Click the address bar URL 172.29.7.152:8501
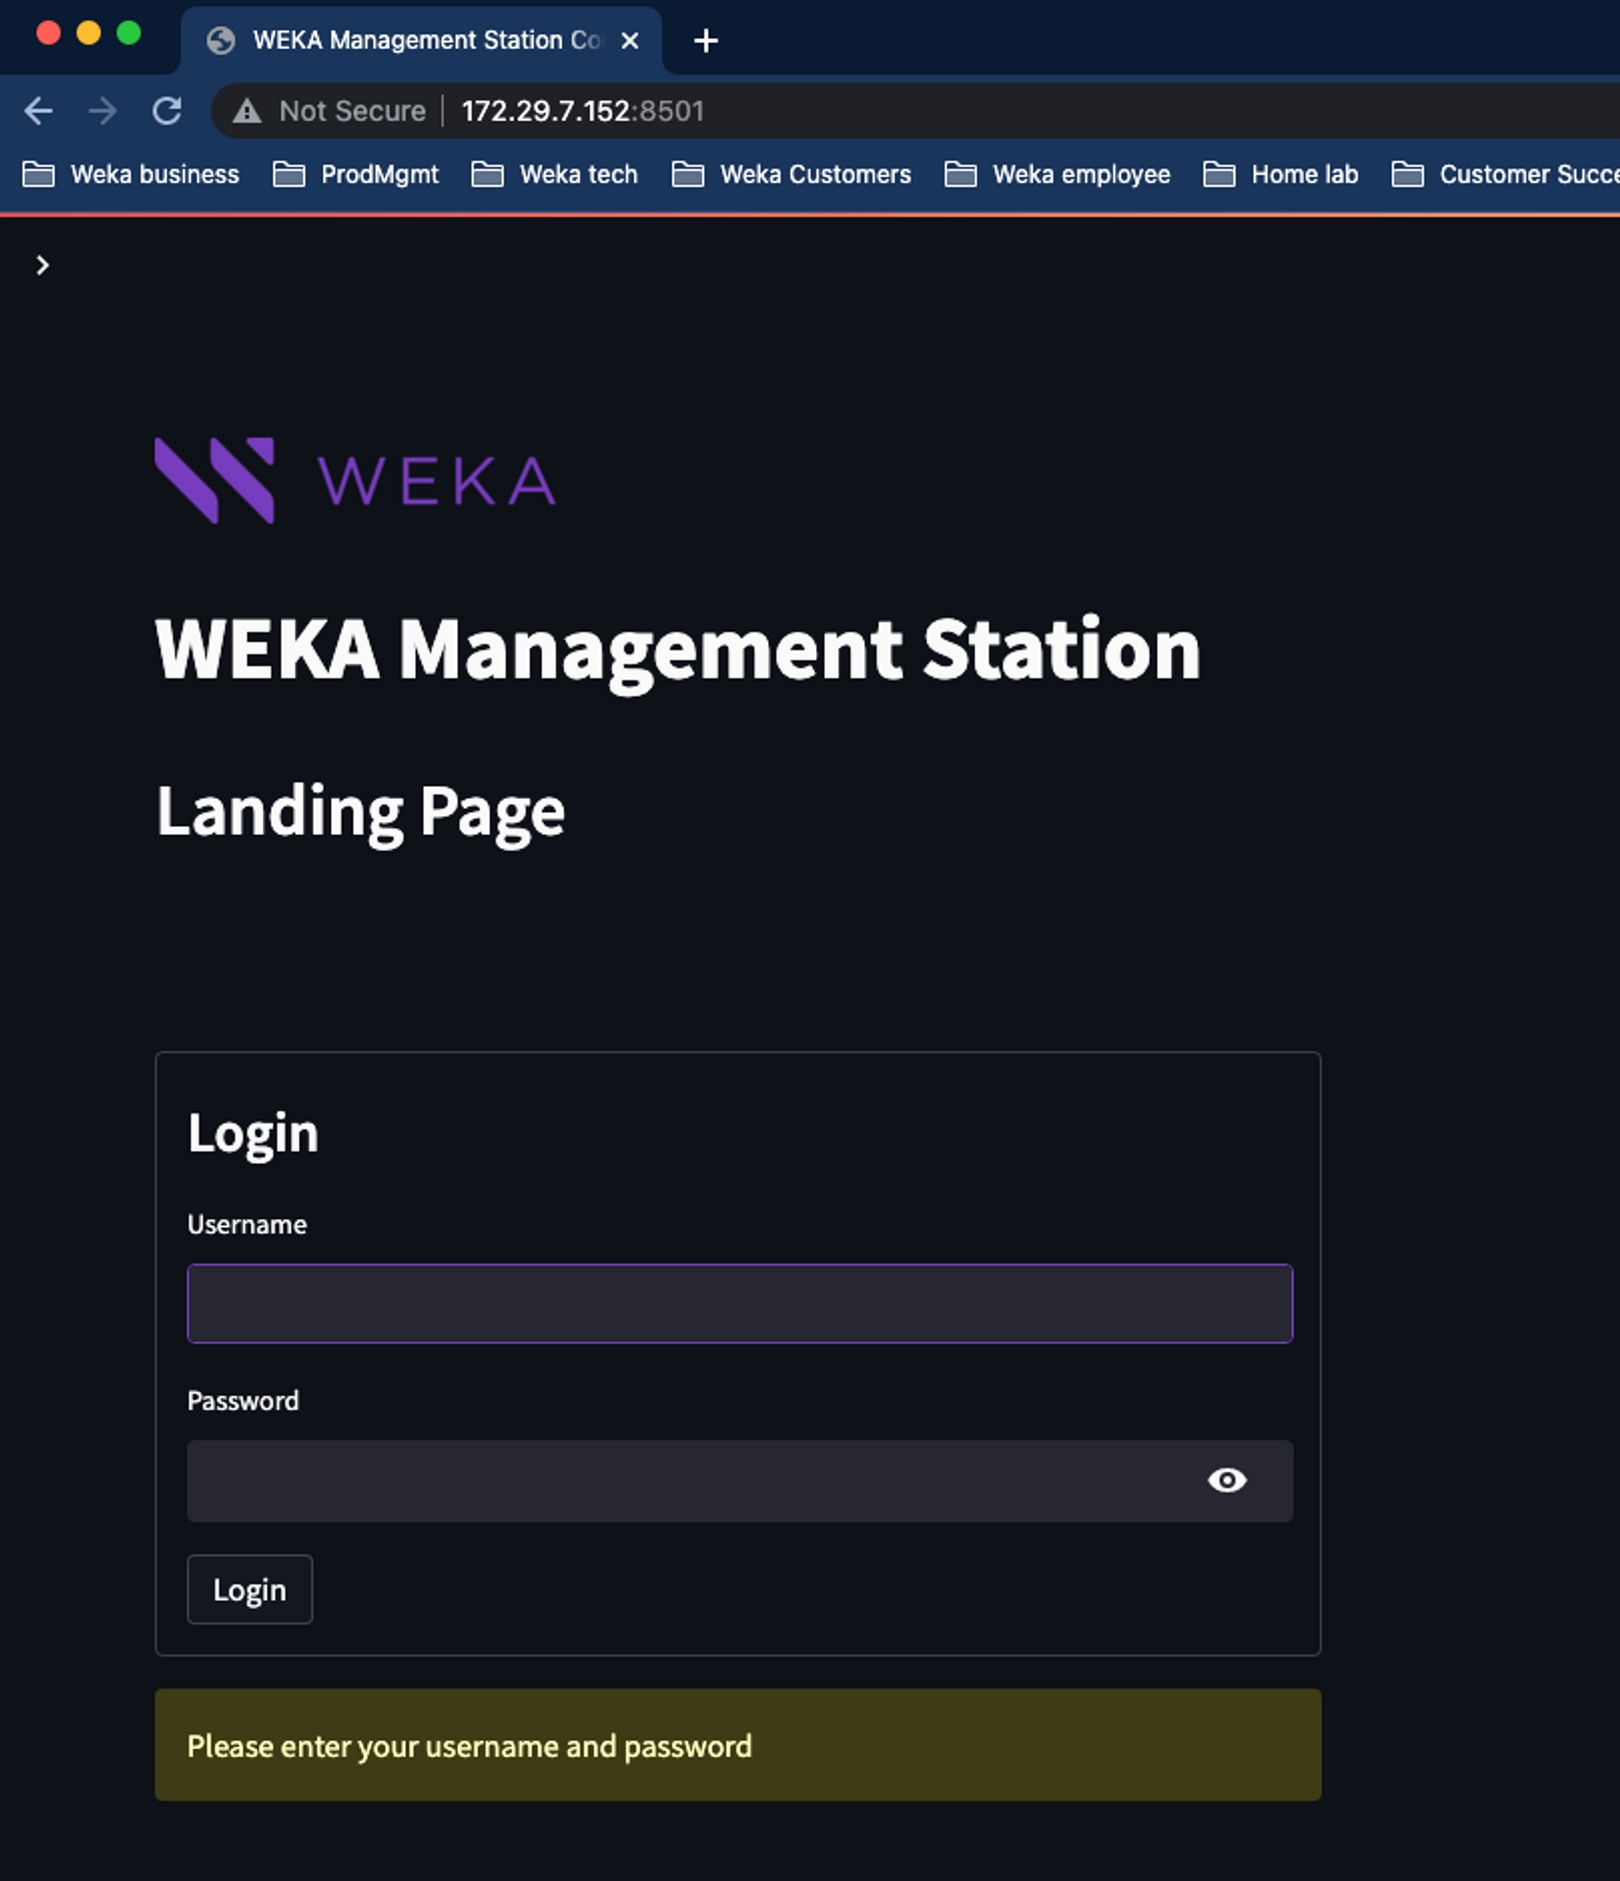Viewport: 1620px width, 1881px height. pos(583,111)
